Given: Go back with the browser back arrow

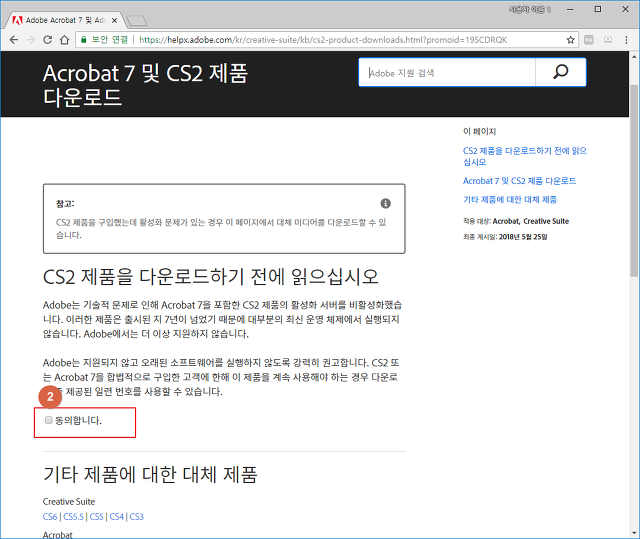Looking at the screenshot, I should pyautogui.click(x=14, y=40).
